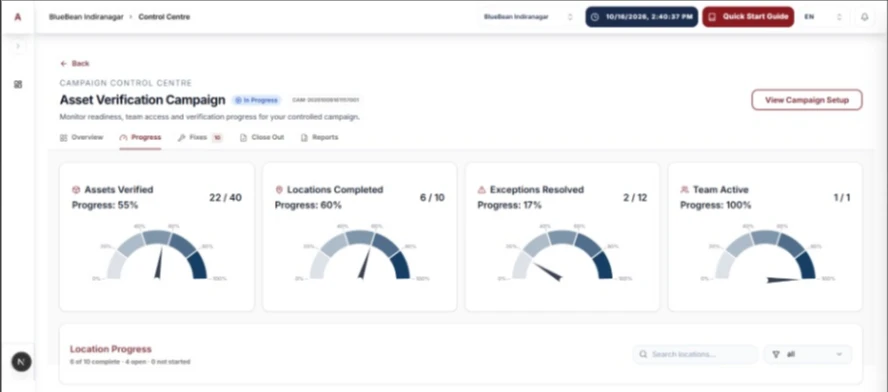Go back using the Back link
888x392 pixels.
[x=75, y=63]
